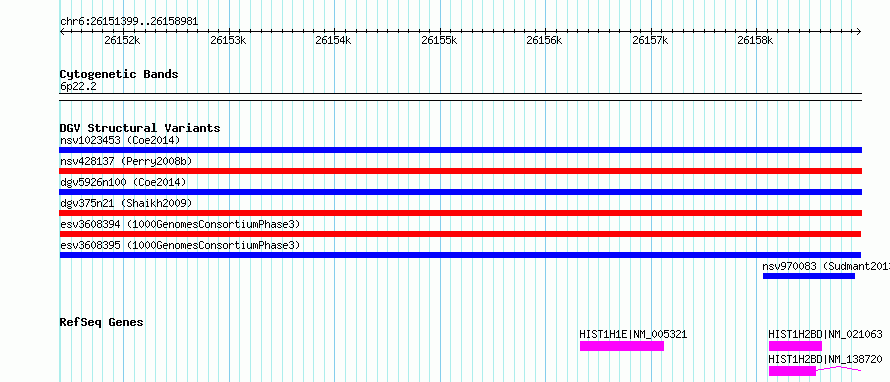Screen dimensions: 890x382
Task: Click the ruler's left arrowhead
Action: pyautogui.click(x=62, y=31)
